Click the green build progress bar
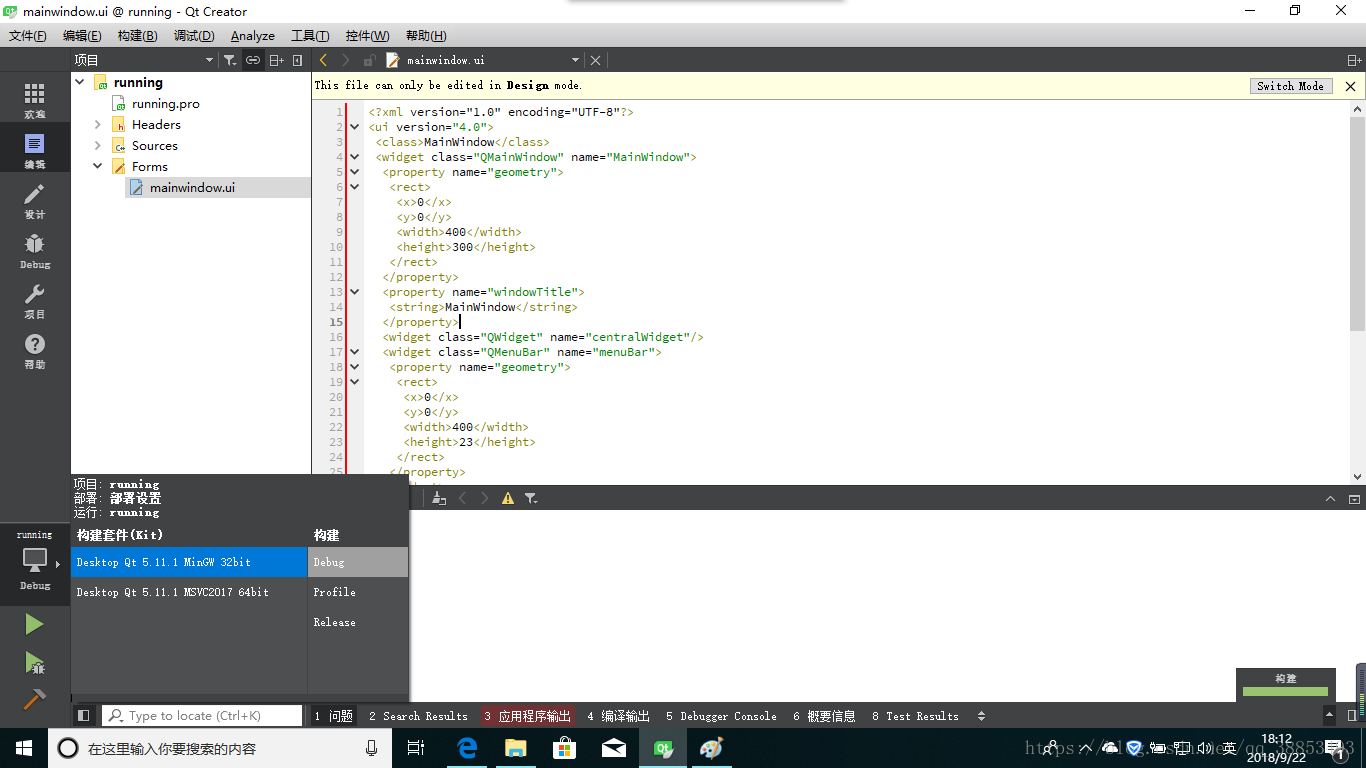 click(x=1285, y=691)
